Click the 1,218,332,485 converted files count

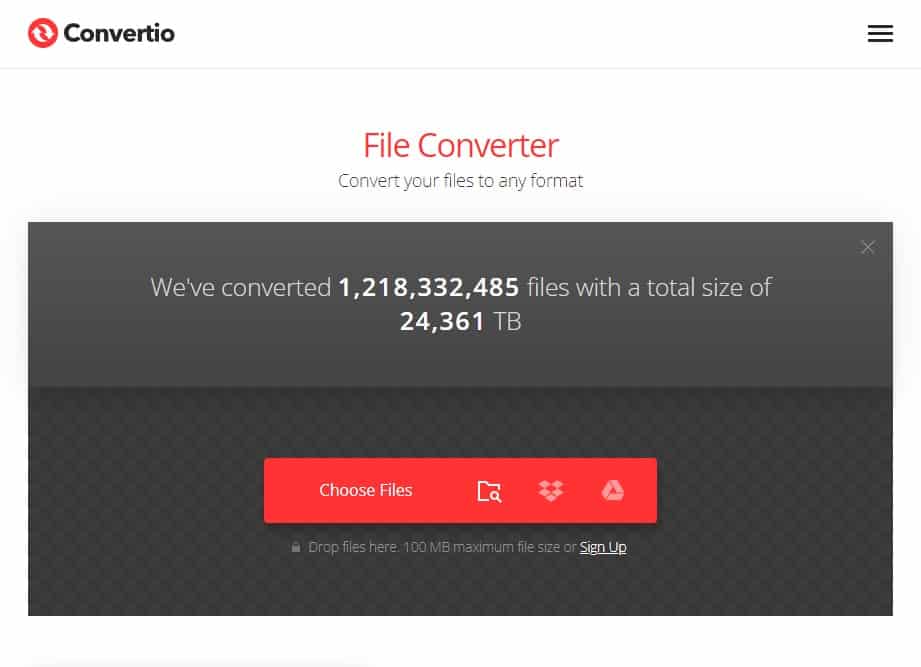coord(429,287)
